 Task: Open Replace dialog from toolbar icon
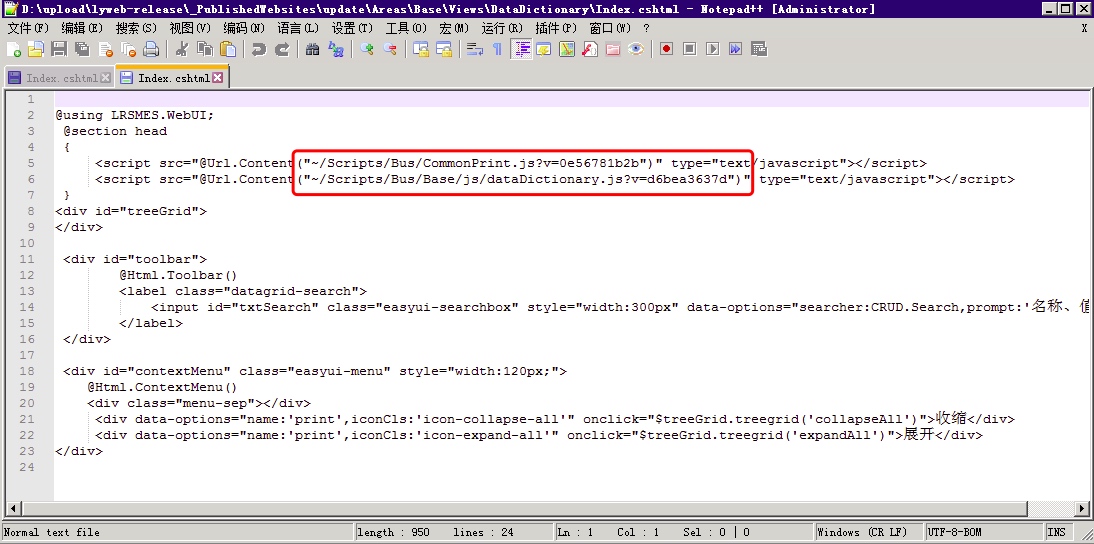pyautogui.click(x=336, y=49)
